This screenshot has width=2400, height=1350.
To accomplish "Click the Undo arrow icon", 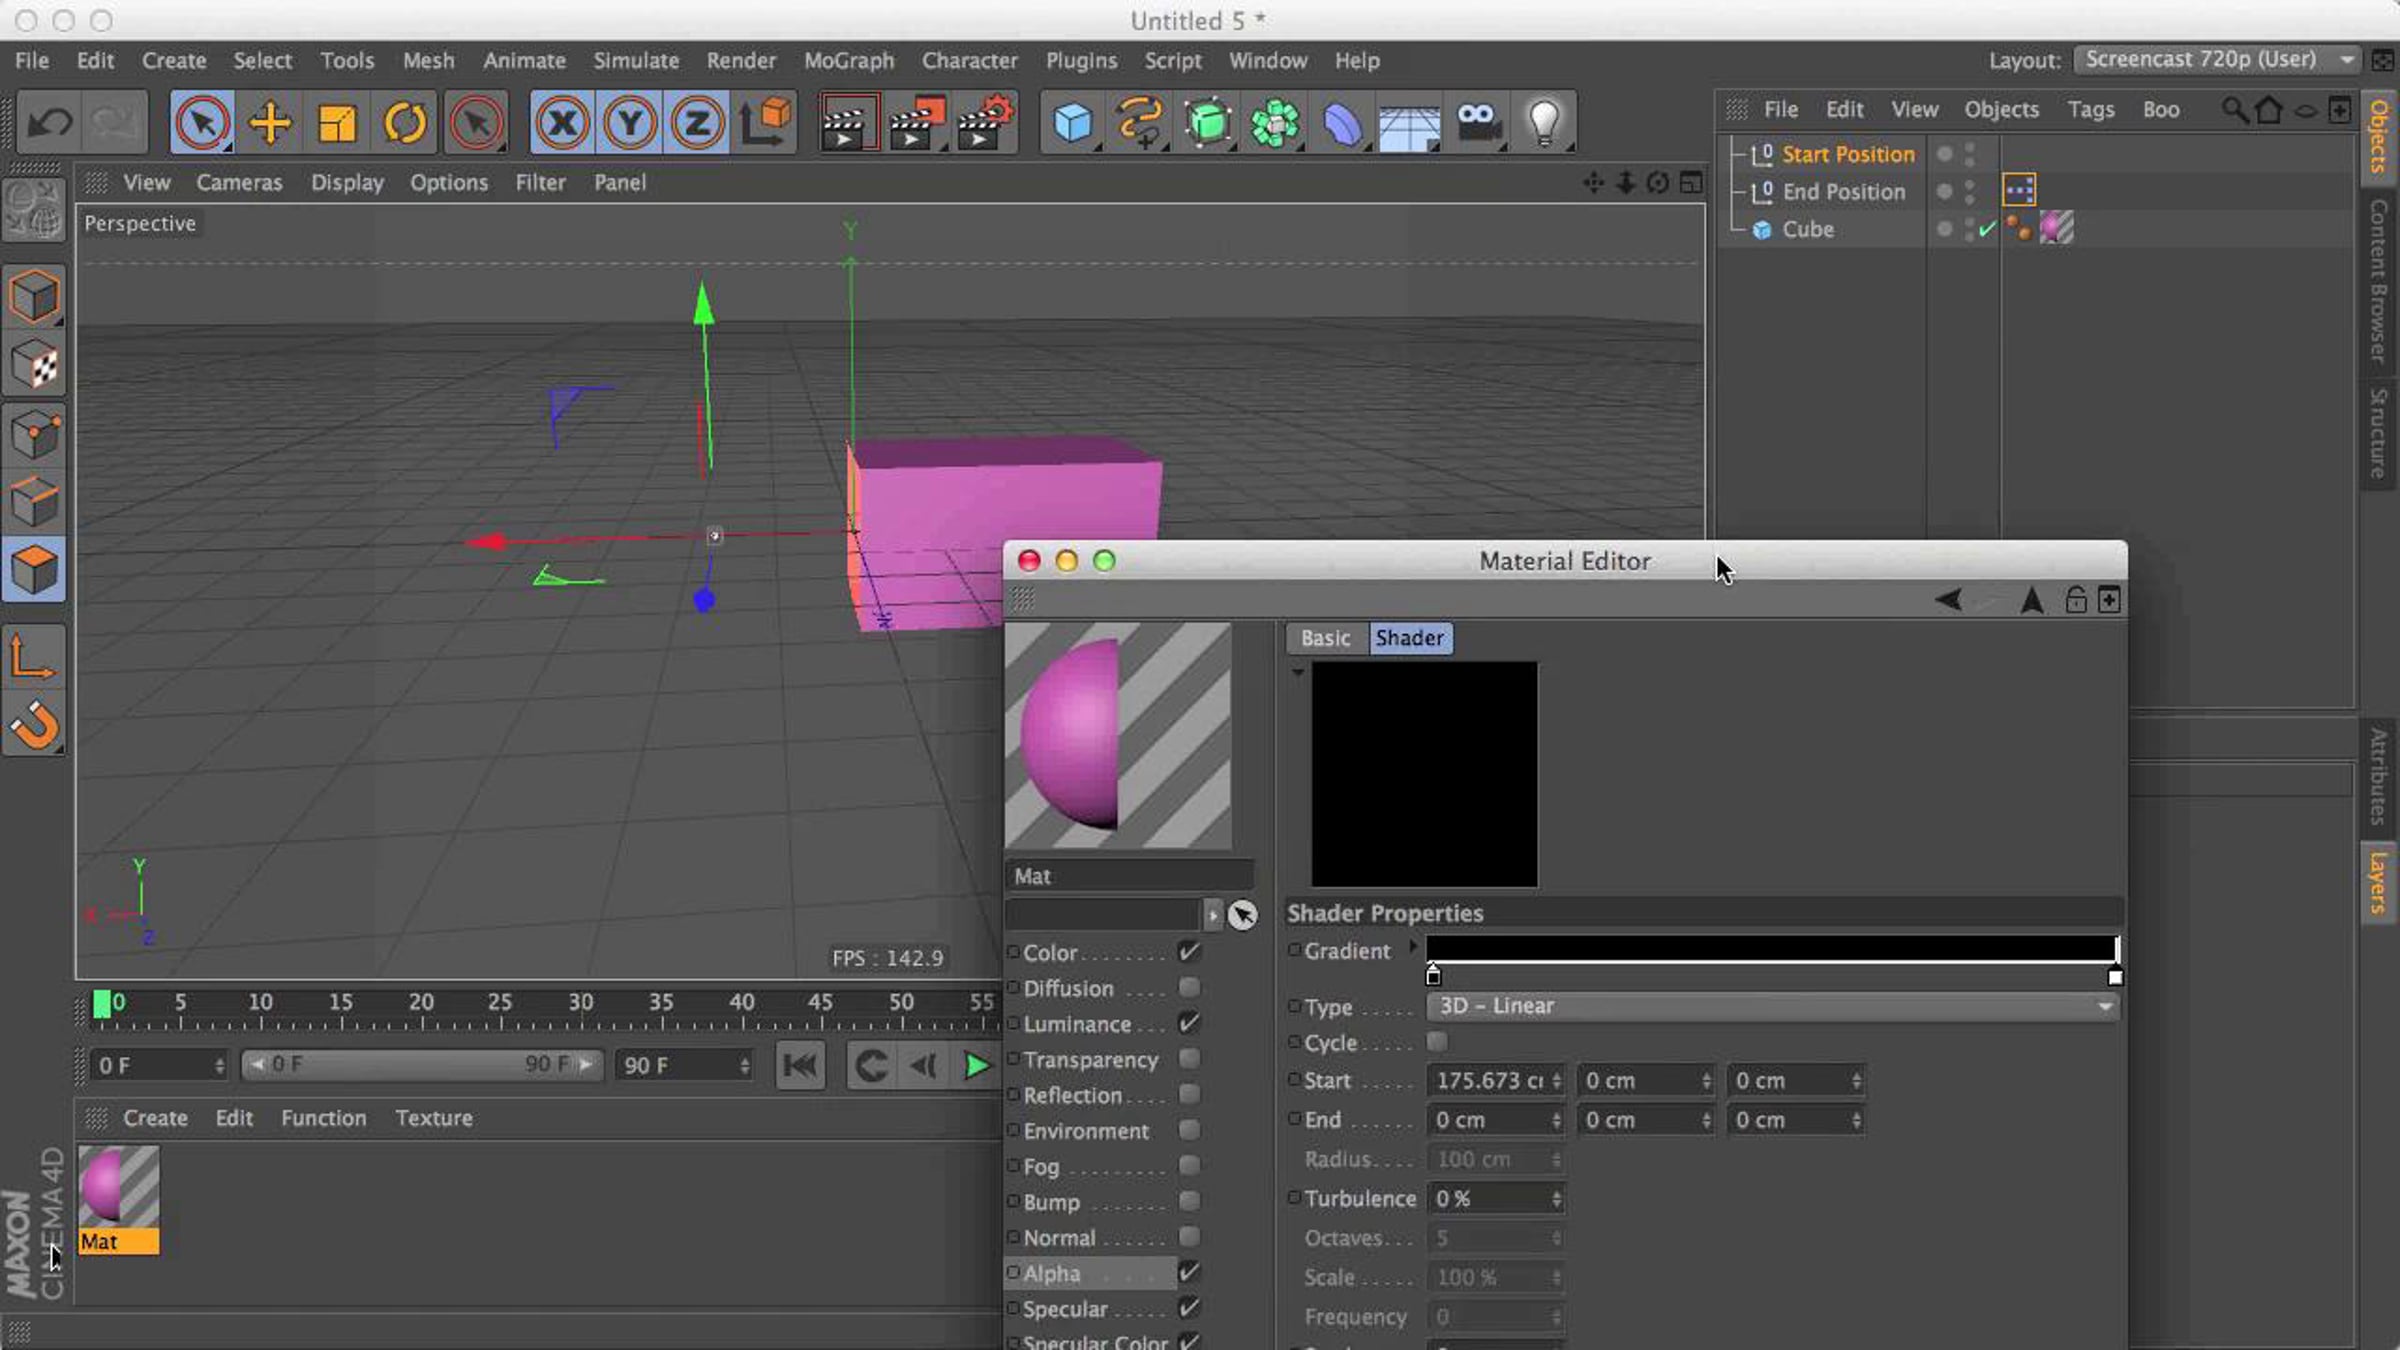I will [50, 123].
